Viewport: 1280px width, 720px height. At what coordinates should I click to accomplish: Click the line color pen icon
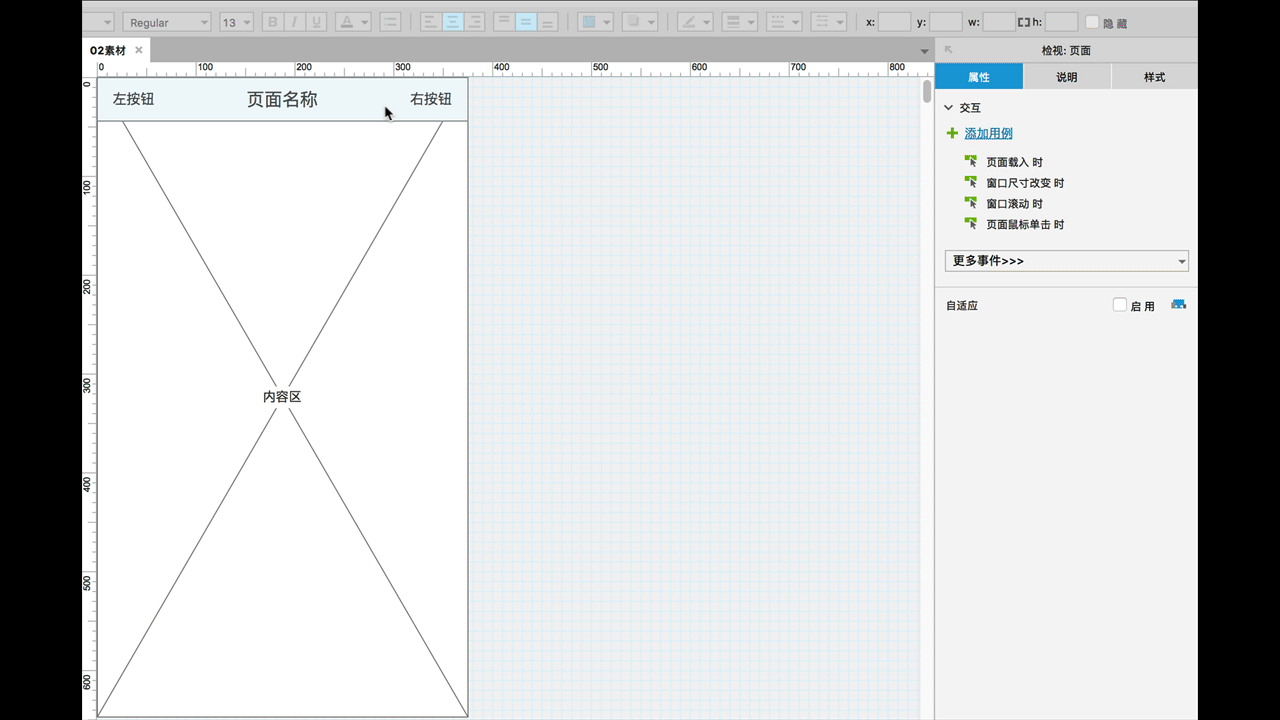tap(688, 22)
